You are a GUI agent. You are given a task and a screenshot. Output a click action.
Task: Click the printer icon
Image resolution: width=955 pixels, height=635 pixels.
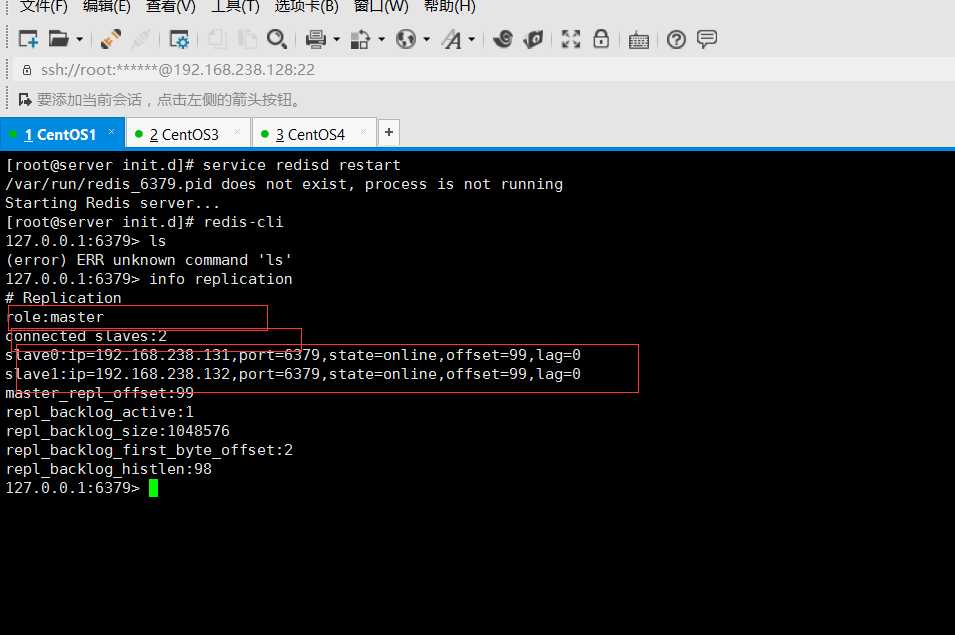click(x=315, y=40)
